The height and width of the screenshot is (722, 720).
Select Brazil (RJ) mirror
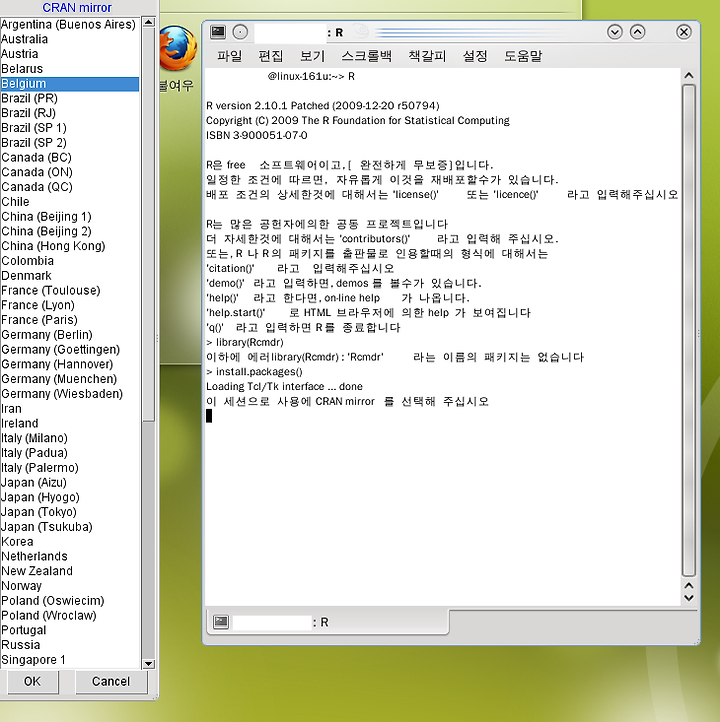point(70,113)
